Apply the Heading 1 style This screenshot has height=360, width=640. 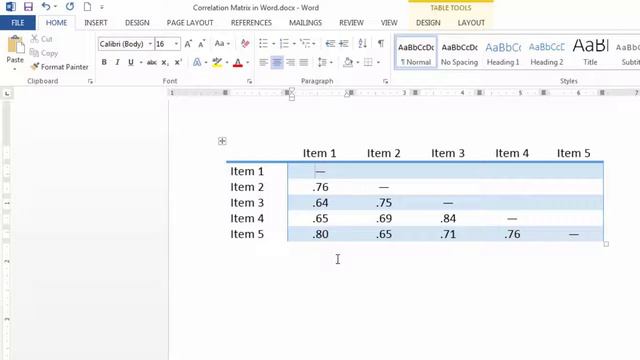[x=503, y=52]
